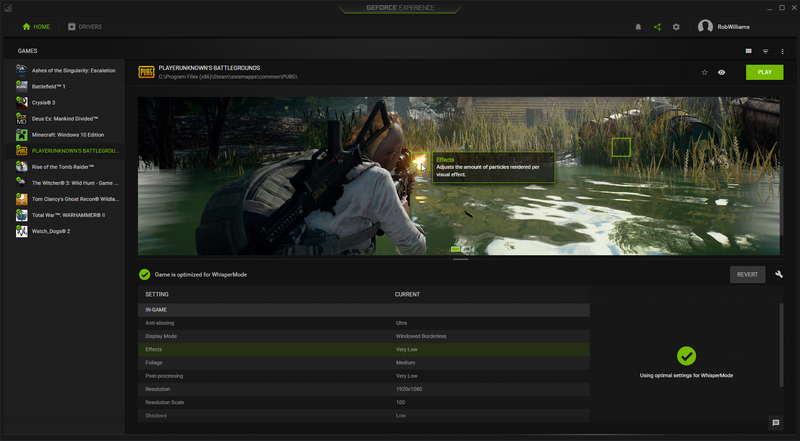Go to the HOME tab
The image size is (800, 441).
point(36,27)
